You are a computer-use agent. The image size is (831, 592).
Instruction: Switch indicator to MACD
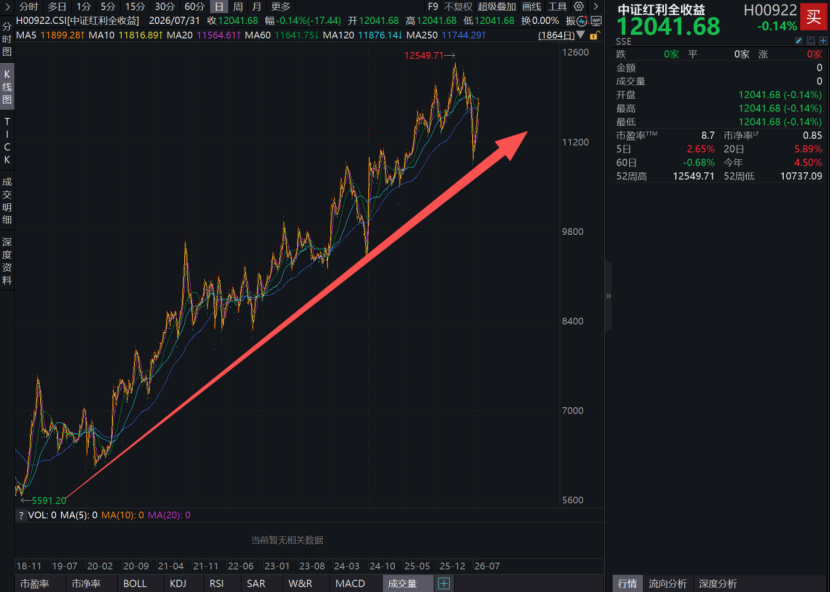350,584
